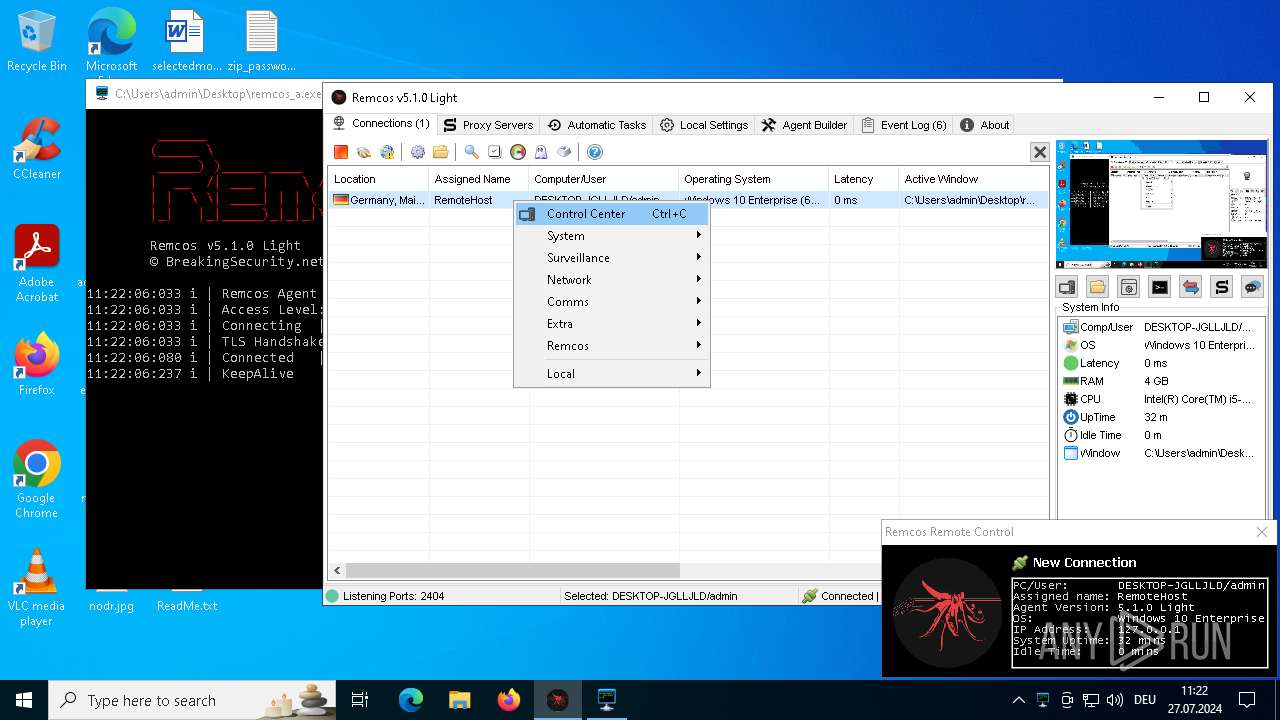Image resolution: width=1280 pixels, height=720 pixels.
Task: Select the Idle Time row in System Info
Action: pos(1162,435)
